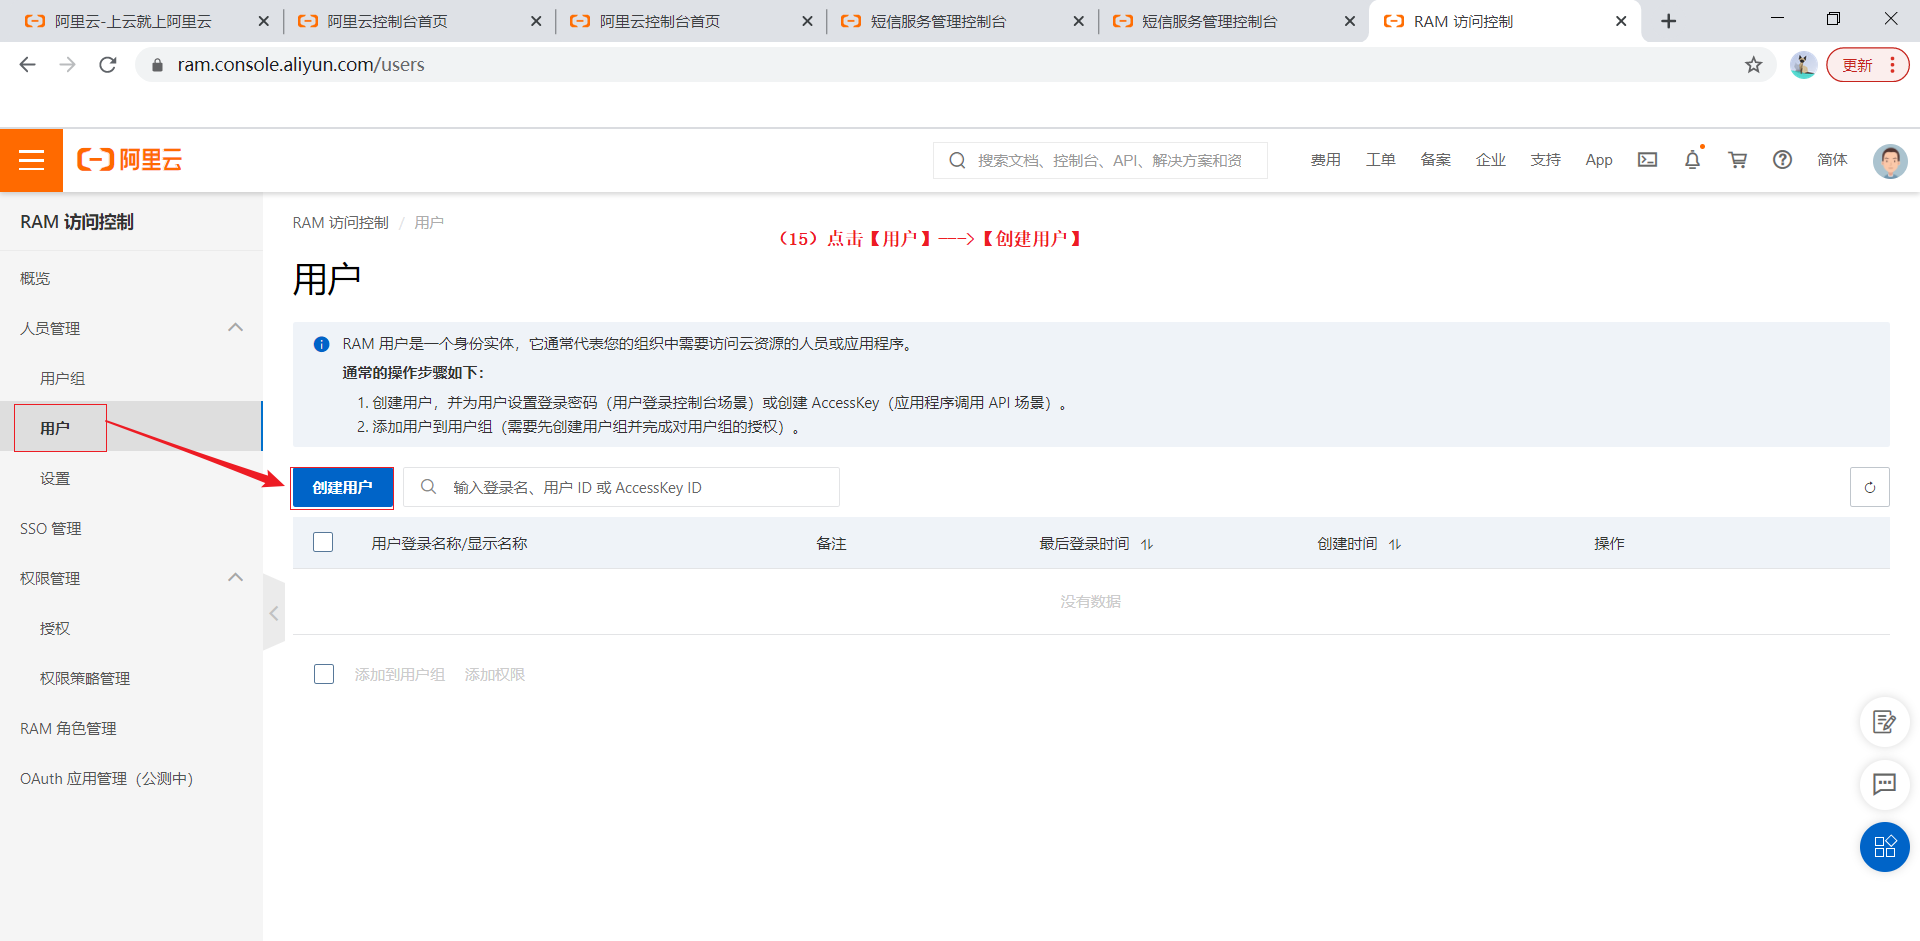Sort by 创建时间 column

click(x=1395, y=544)
